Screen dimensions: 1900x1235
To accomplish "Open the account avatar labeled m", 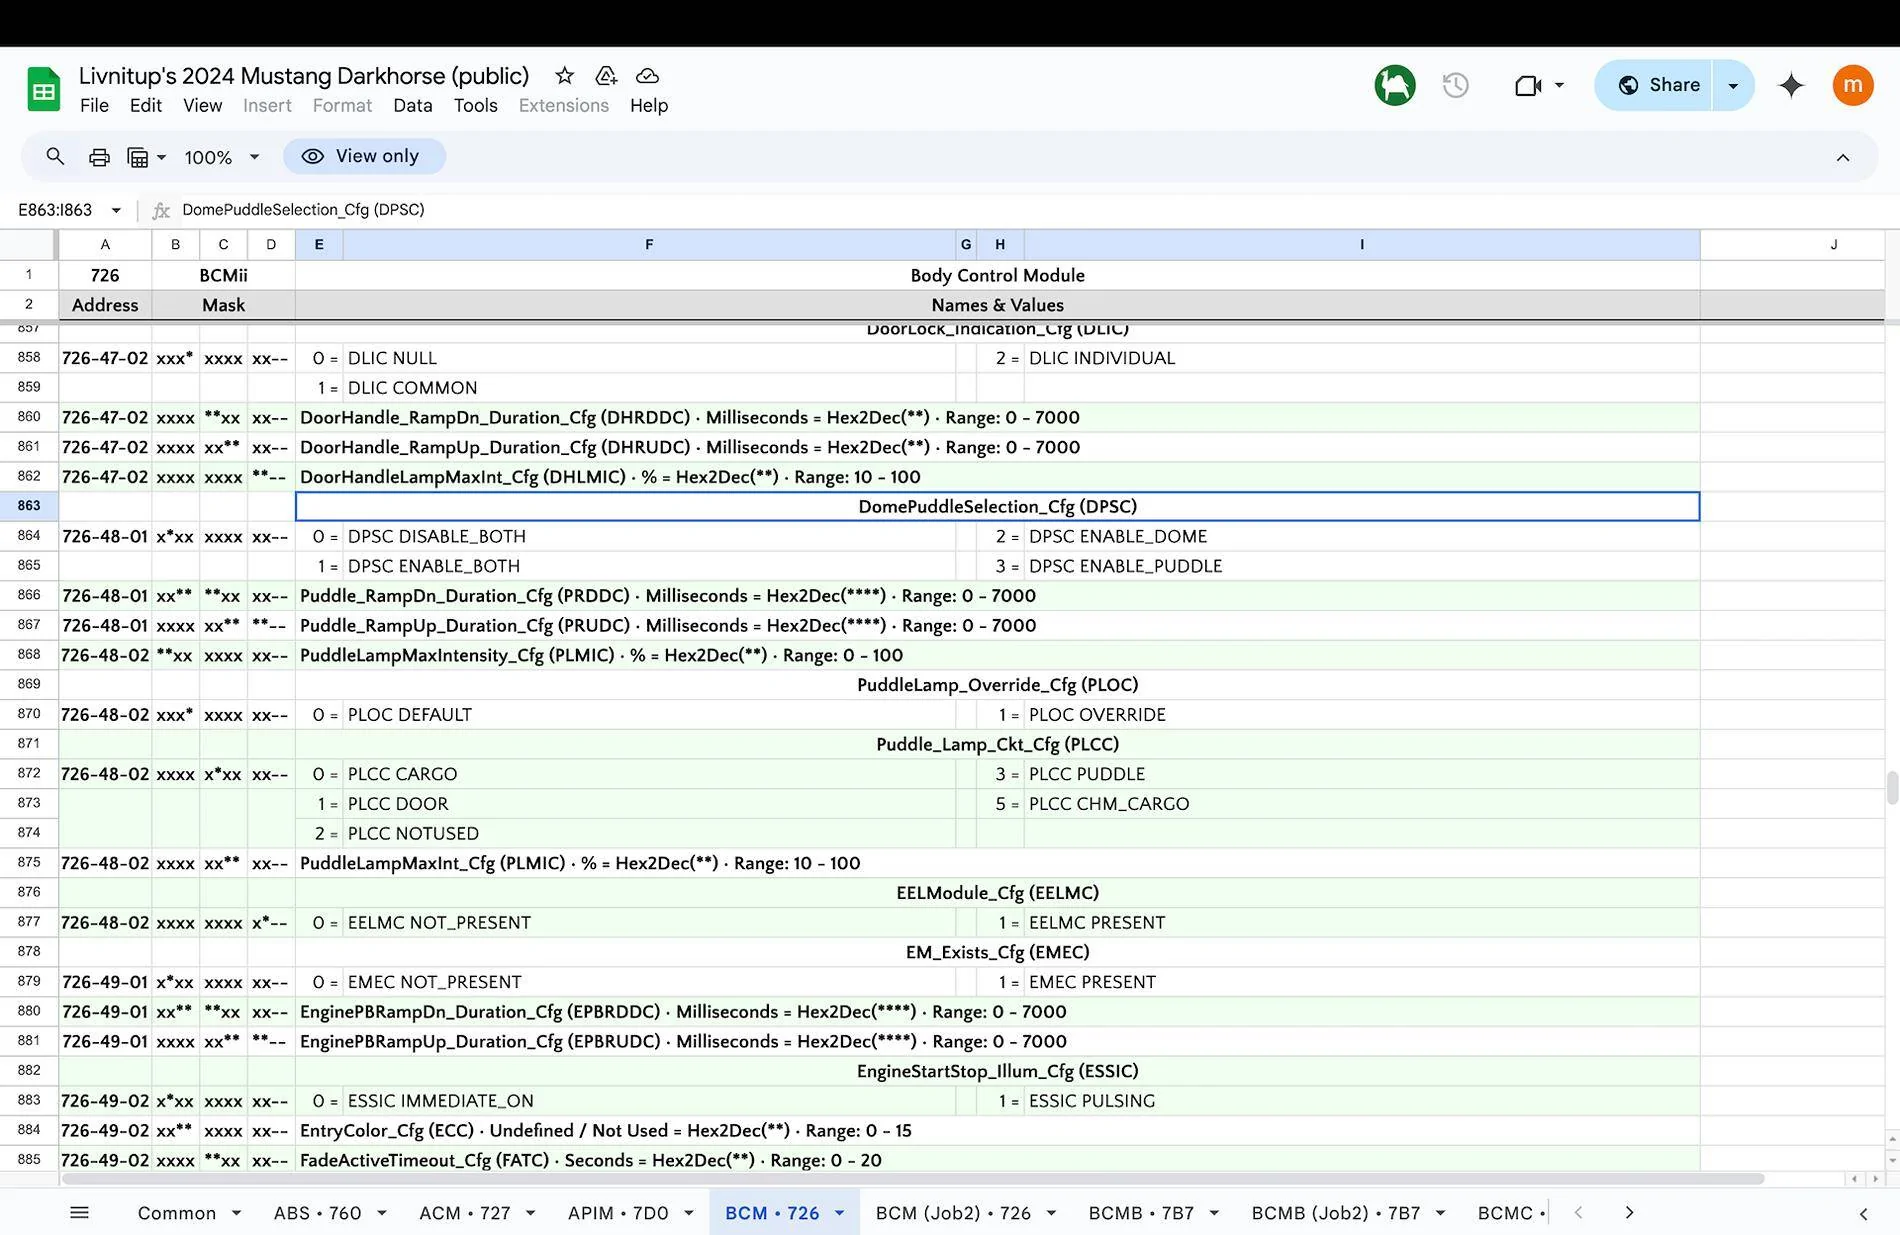I will [x=1853, y=85].
